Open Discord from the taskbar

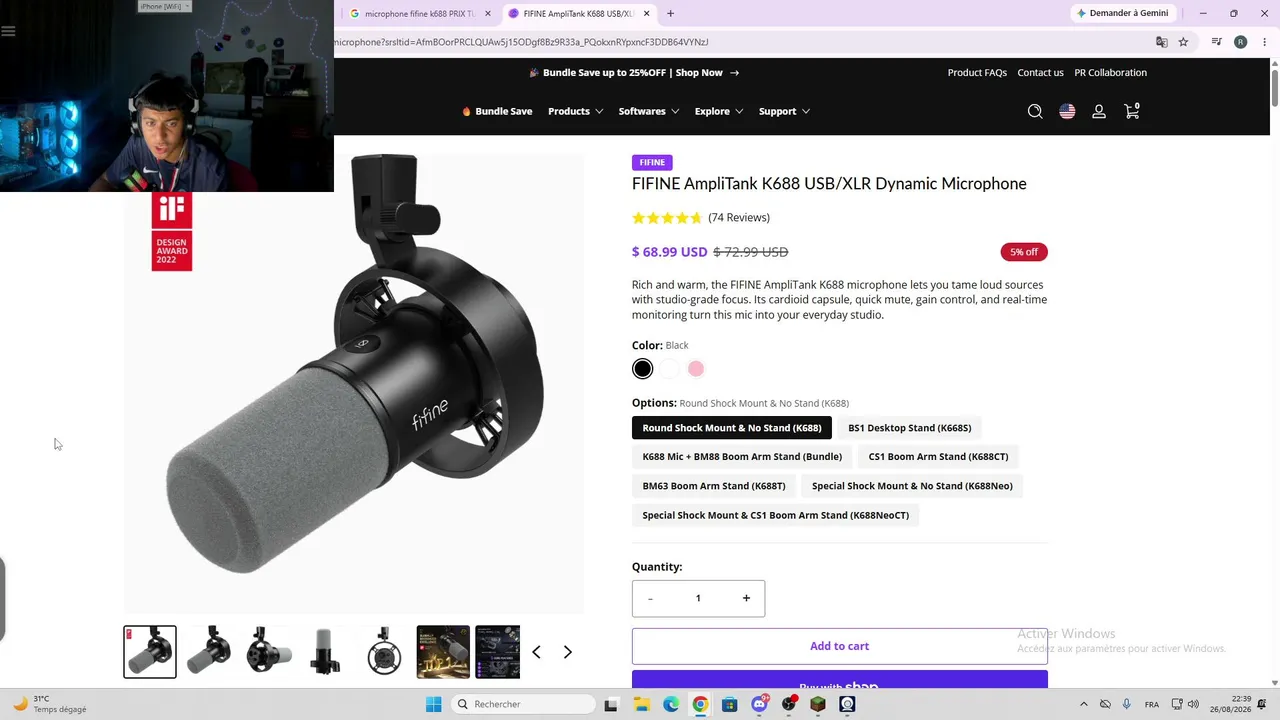pyautogui.click(x=759, y=704)
